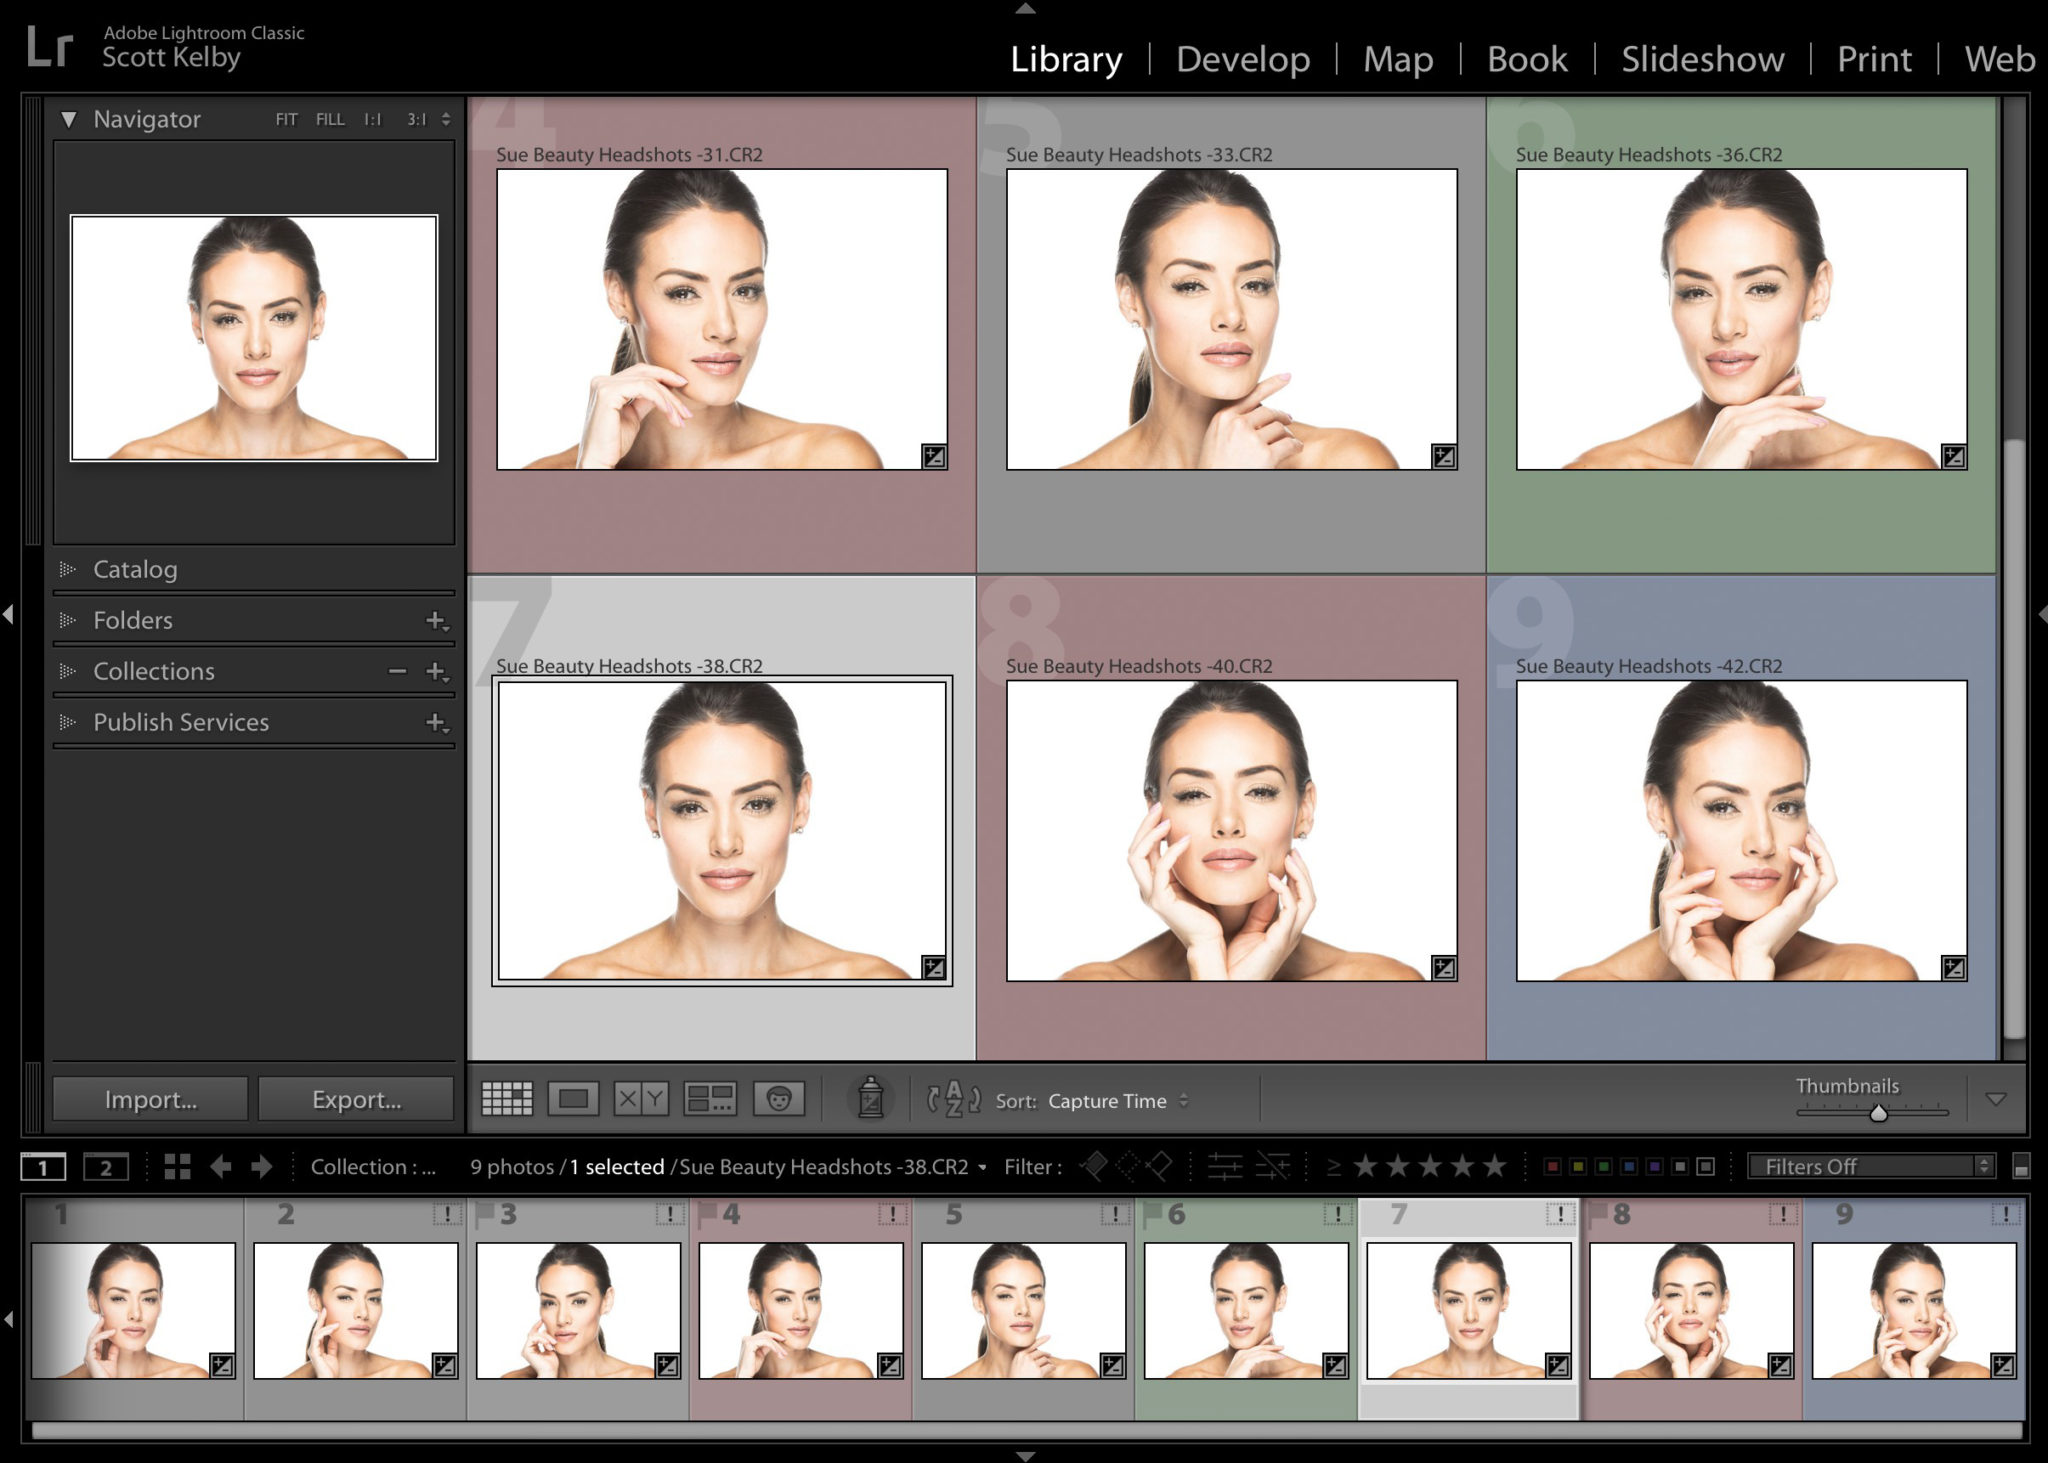Click the Export button
This screenshot has height=1463, width=2048.
355,1099
